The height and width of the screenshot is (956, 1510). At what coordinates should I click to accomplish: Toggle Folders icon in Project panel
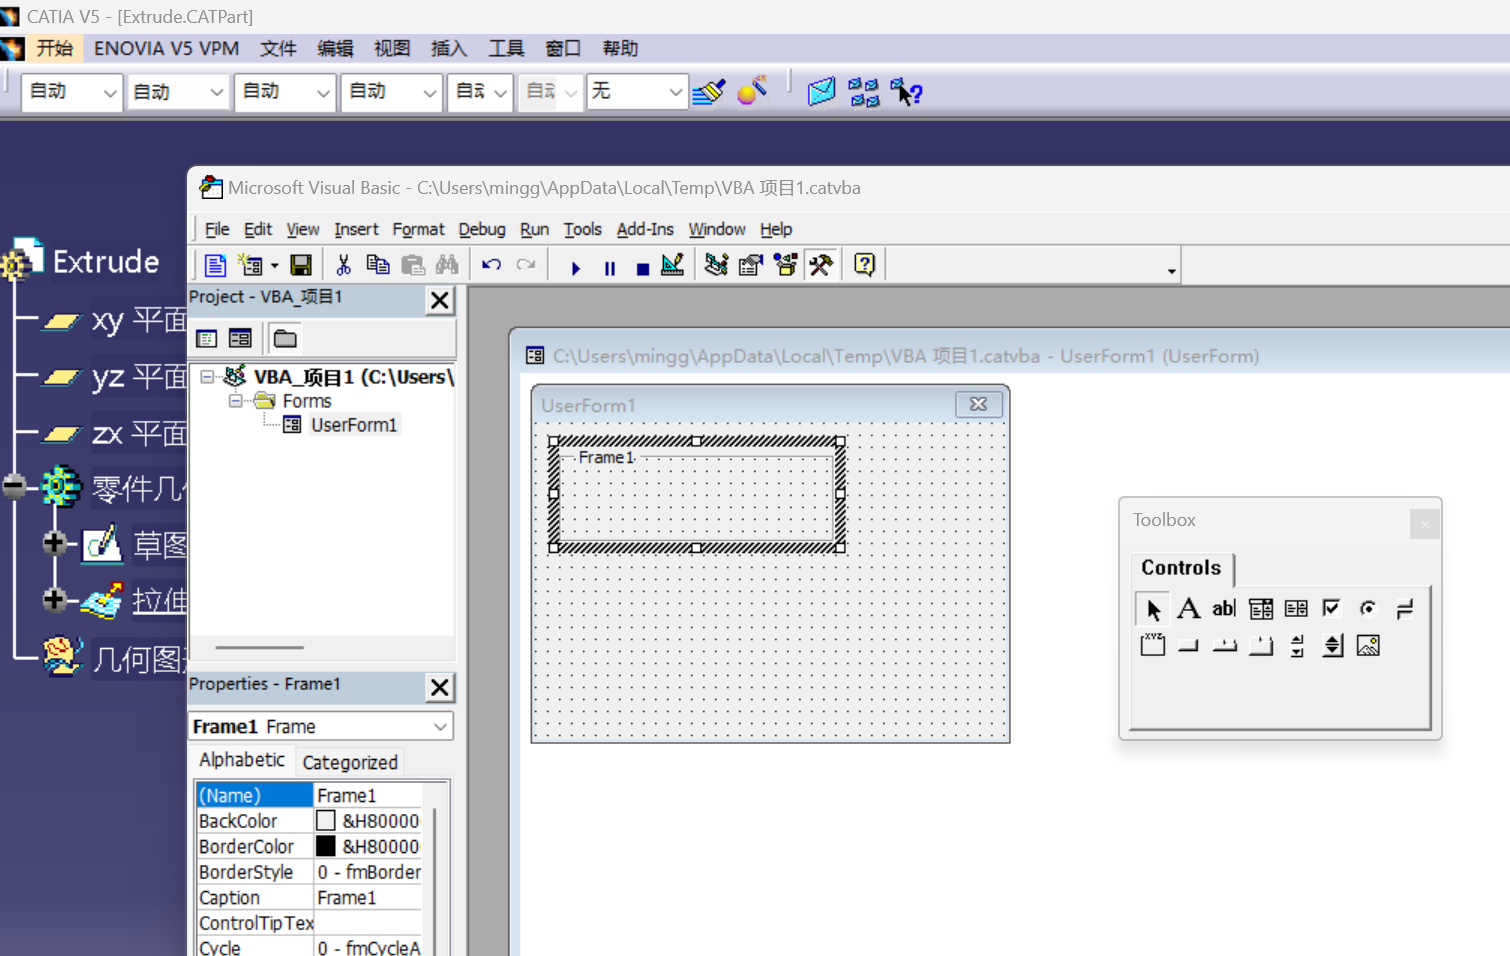tap(285, 339)
